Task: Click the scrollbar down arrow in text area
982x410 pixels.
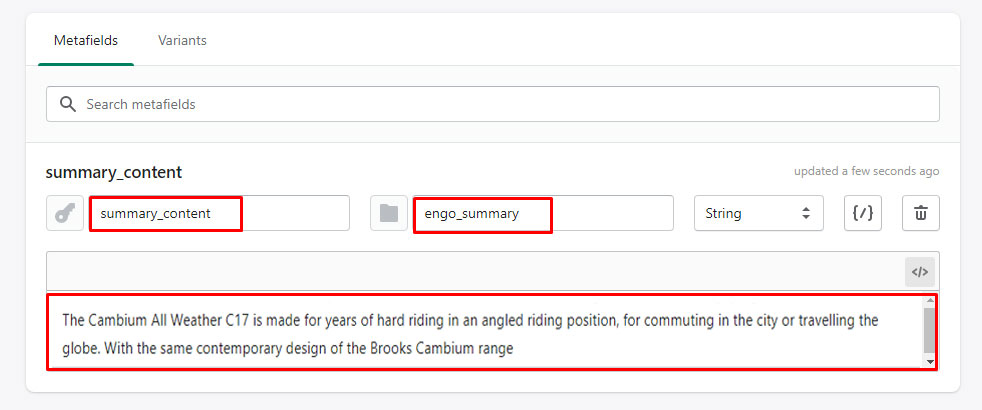Action: pyautogui.click(x=929, y=362)
